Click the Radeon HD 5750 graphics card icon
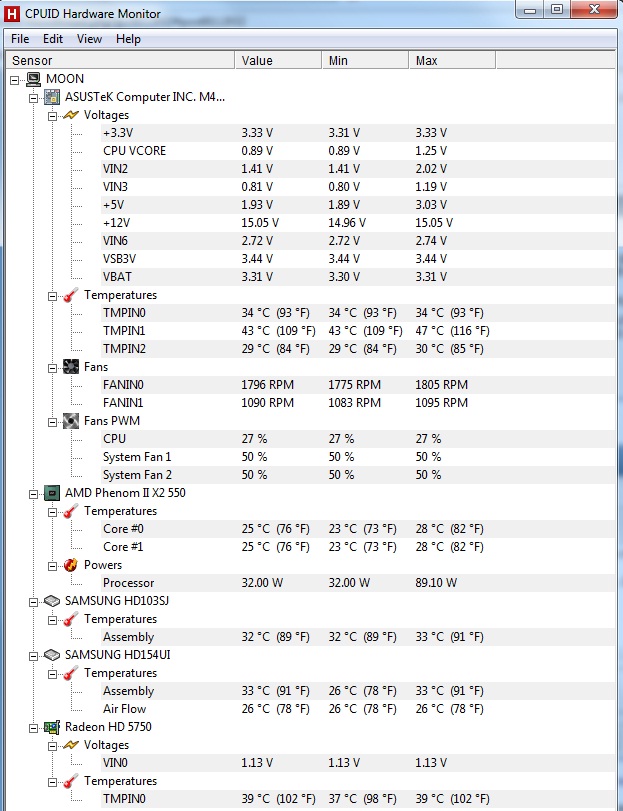 (x=52, y=727)
